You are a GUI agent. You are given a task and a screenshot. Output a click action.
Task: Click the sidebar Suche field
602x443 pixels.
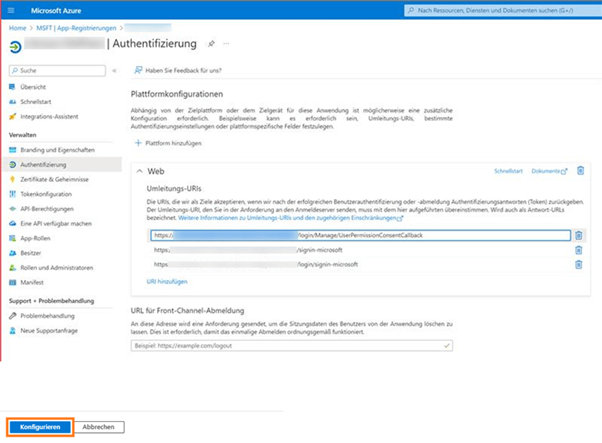tap(57, 71)
